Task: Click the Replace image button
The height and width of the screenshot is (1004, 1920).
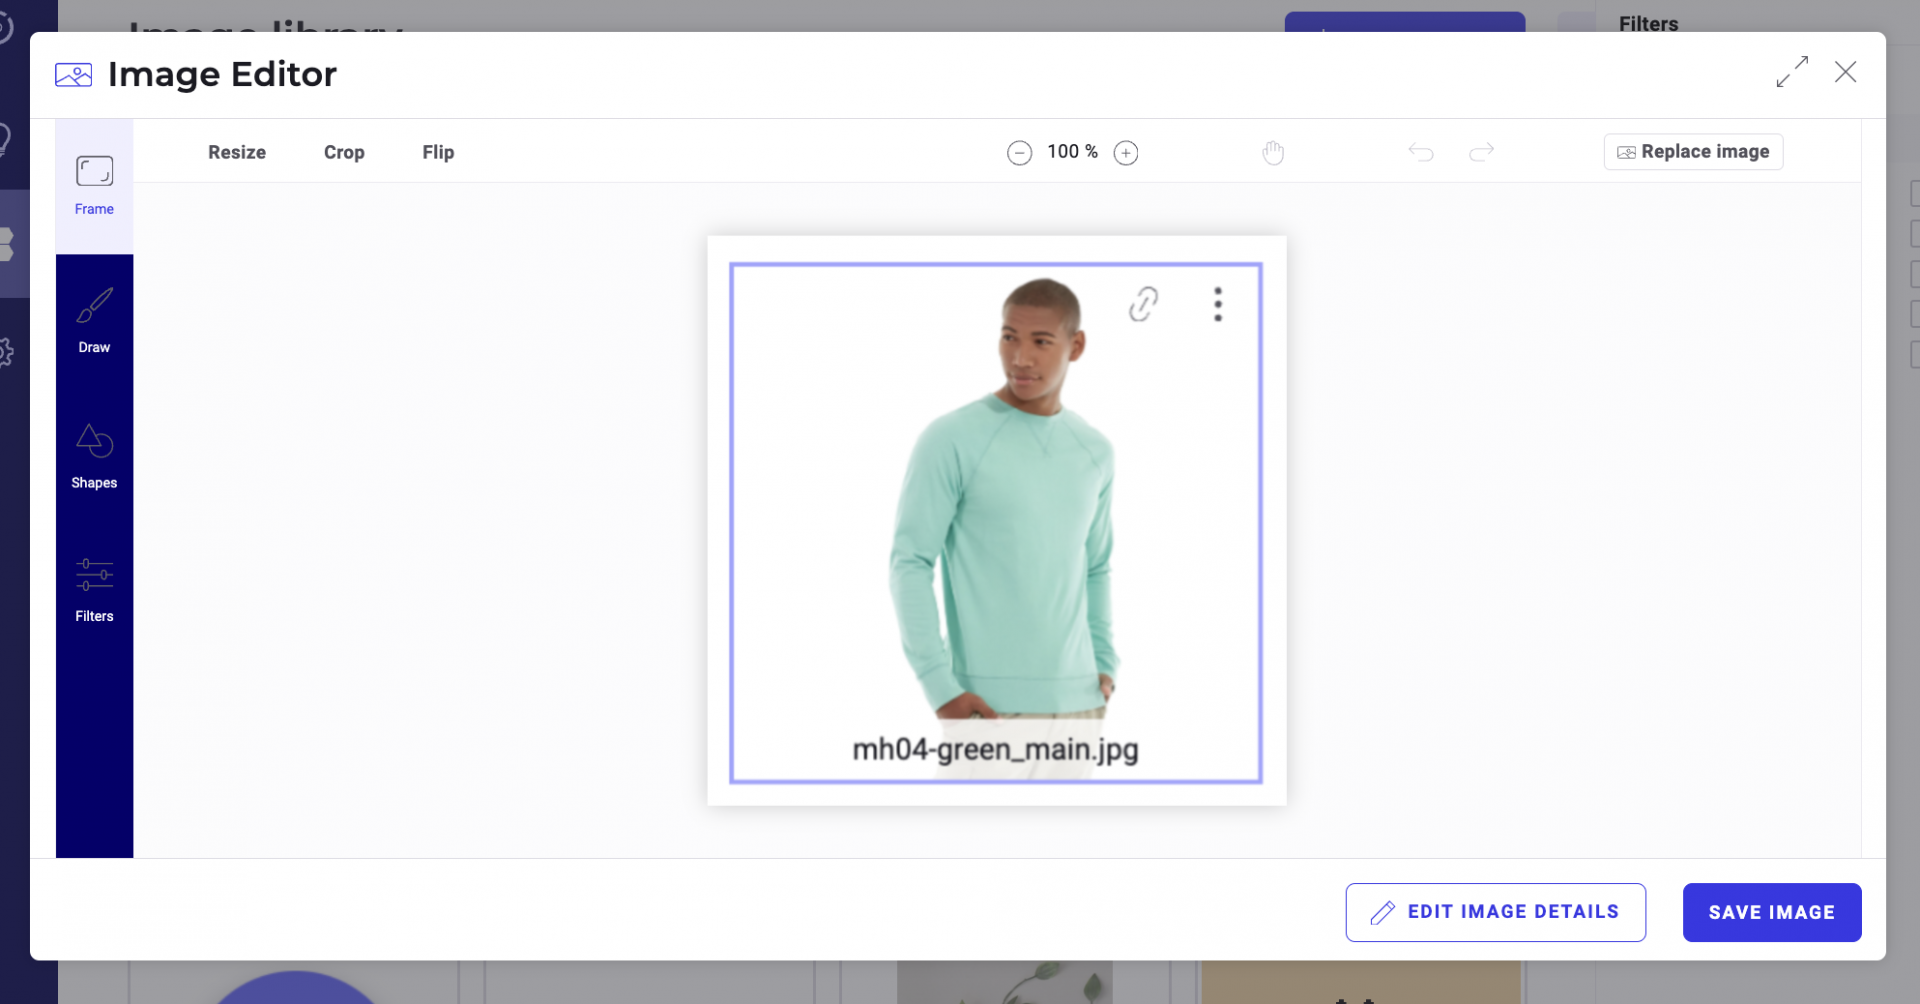Action: coord(1693,152)
